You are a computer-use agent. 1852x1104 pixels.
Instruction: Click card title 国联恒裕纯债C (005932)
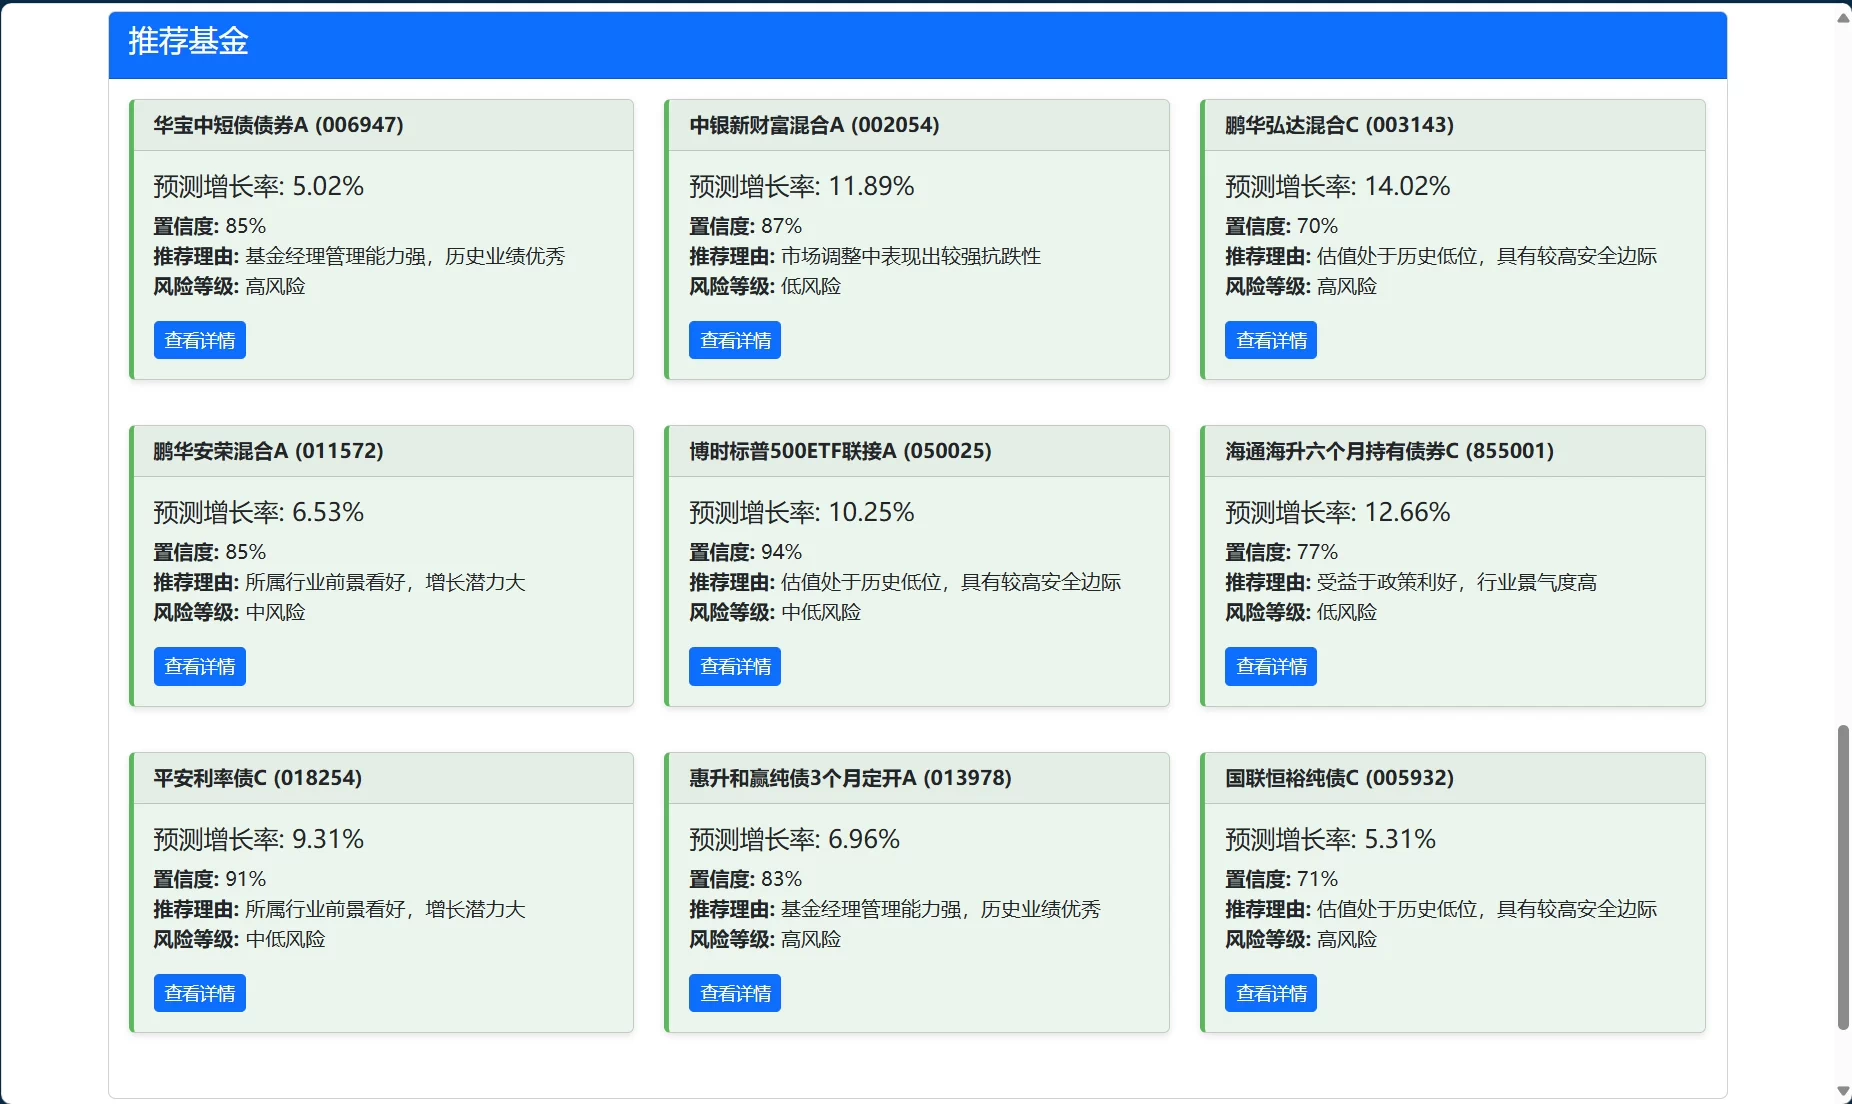(1339, 778)
